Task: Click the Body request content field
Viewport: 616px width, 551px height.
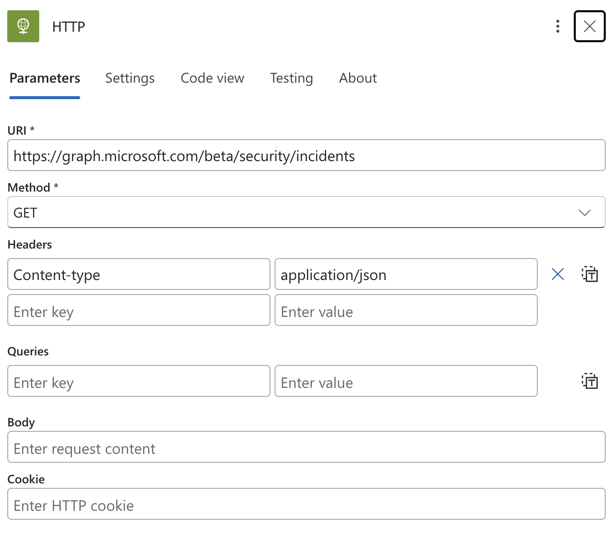Action: 306,447
